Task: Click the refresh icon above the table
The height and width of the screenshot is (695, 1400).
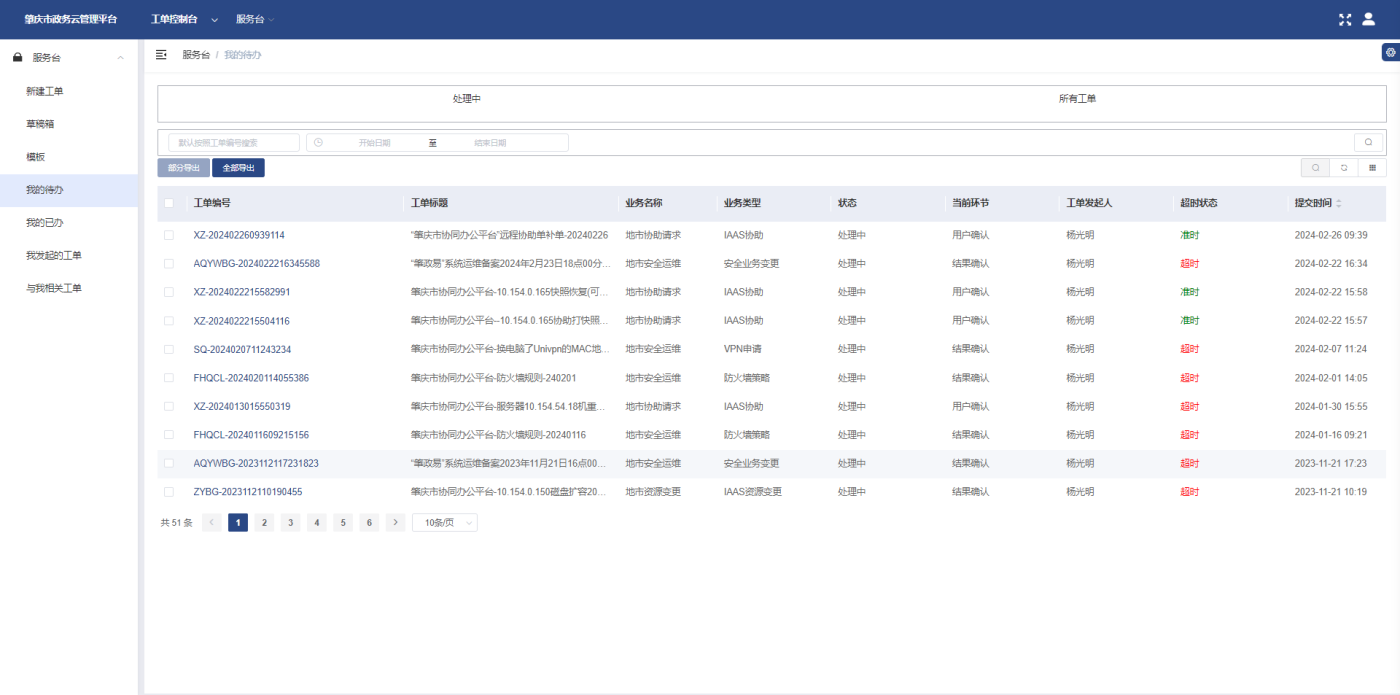Action: point(1344,168)
